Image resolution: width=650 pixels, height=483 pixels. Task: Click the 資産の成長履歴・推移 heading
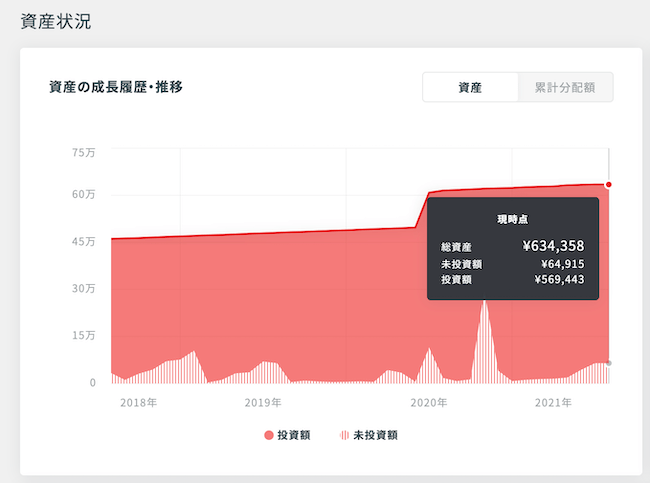pyautogui.click(x=116, y=87)
